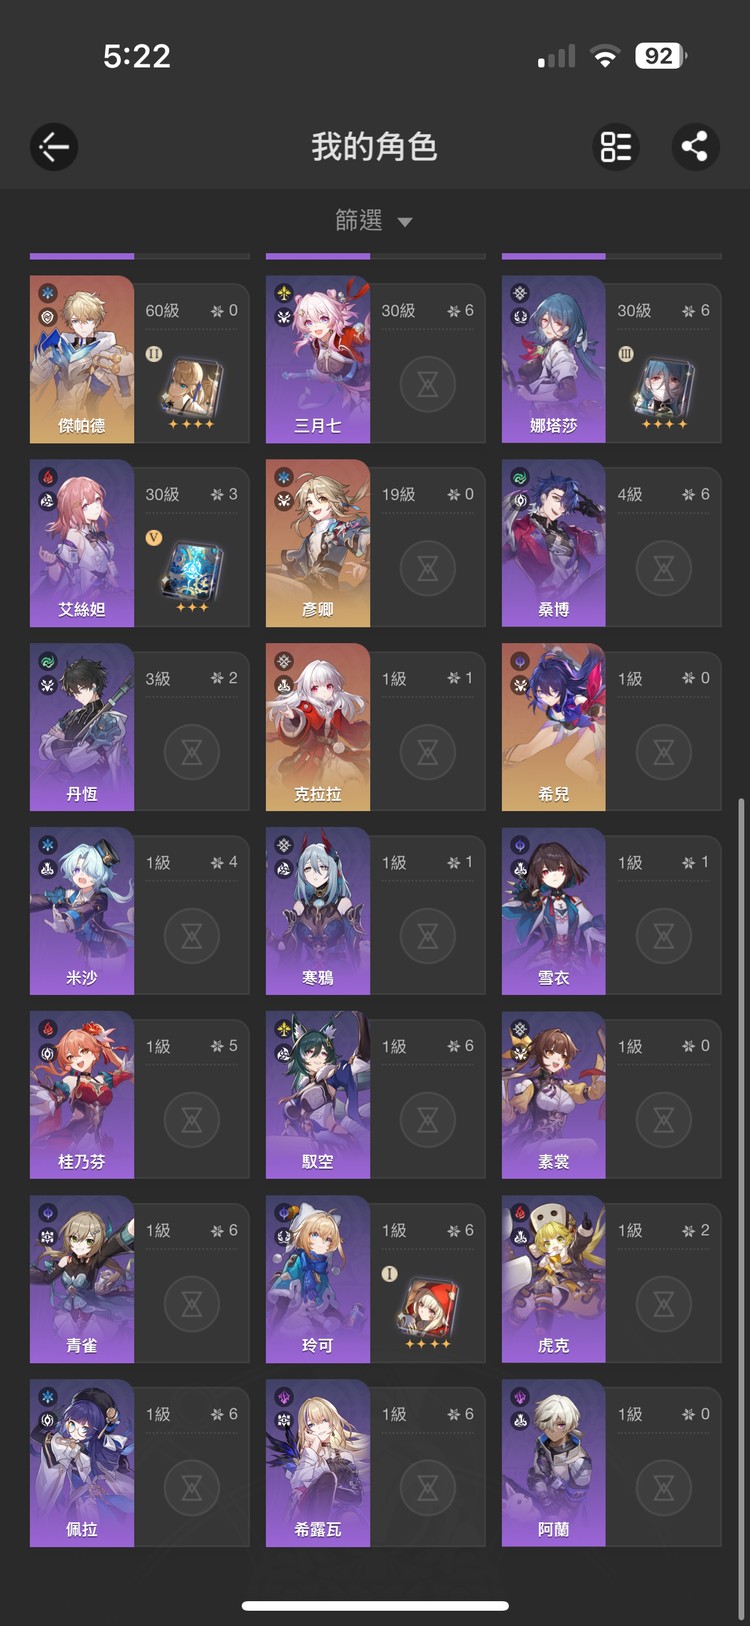Open 希露瓦 character card
Image resolution: width=750 pixels, height=1626 pixels.
coord(376,1463)
